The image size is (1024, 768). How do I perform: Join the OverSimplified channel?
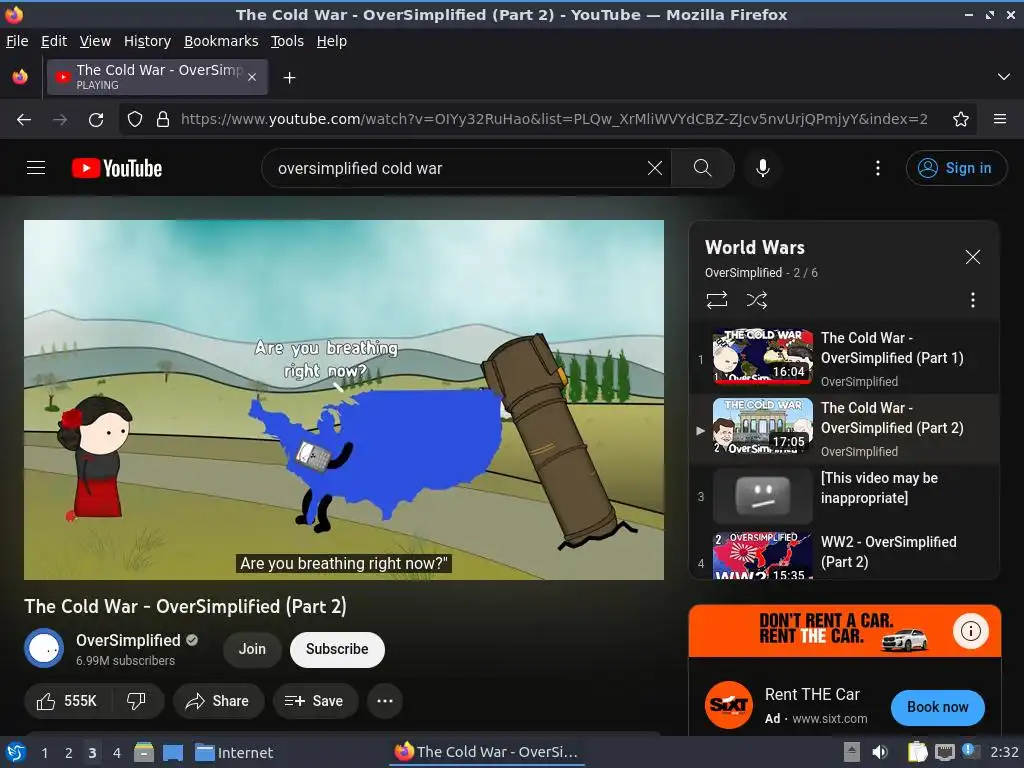point(252,649)
